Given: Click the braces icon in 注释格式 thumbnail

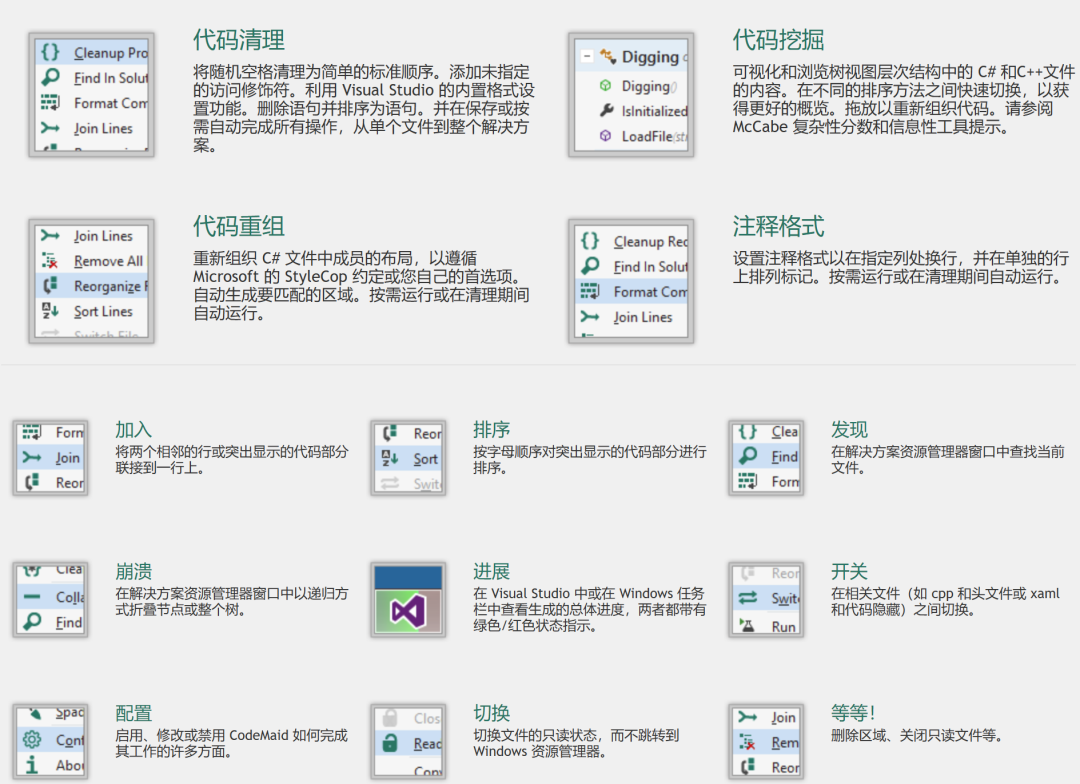Looking at the screenshot, I should (590, 241).
